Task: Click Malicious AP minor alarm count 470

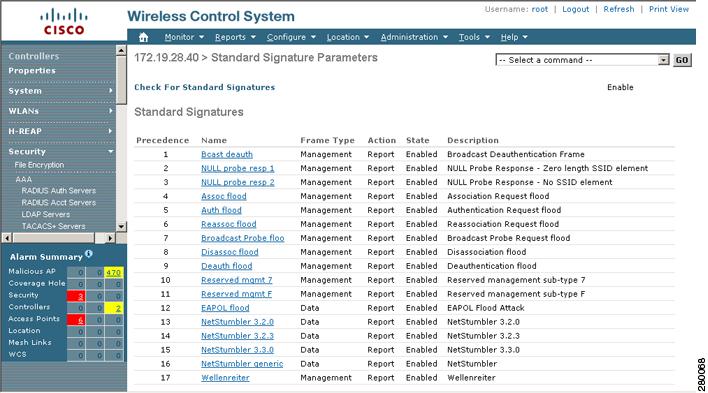Action: click(x=113, y=272)
